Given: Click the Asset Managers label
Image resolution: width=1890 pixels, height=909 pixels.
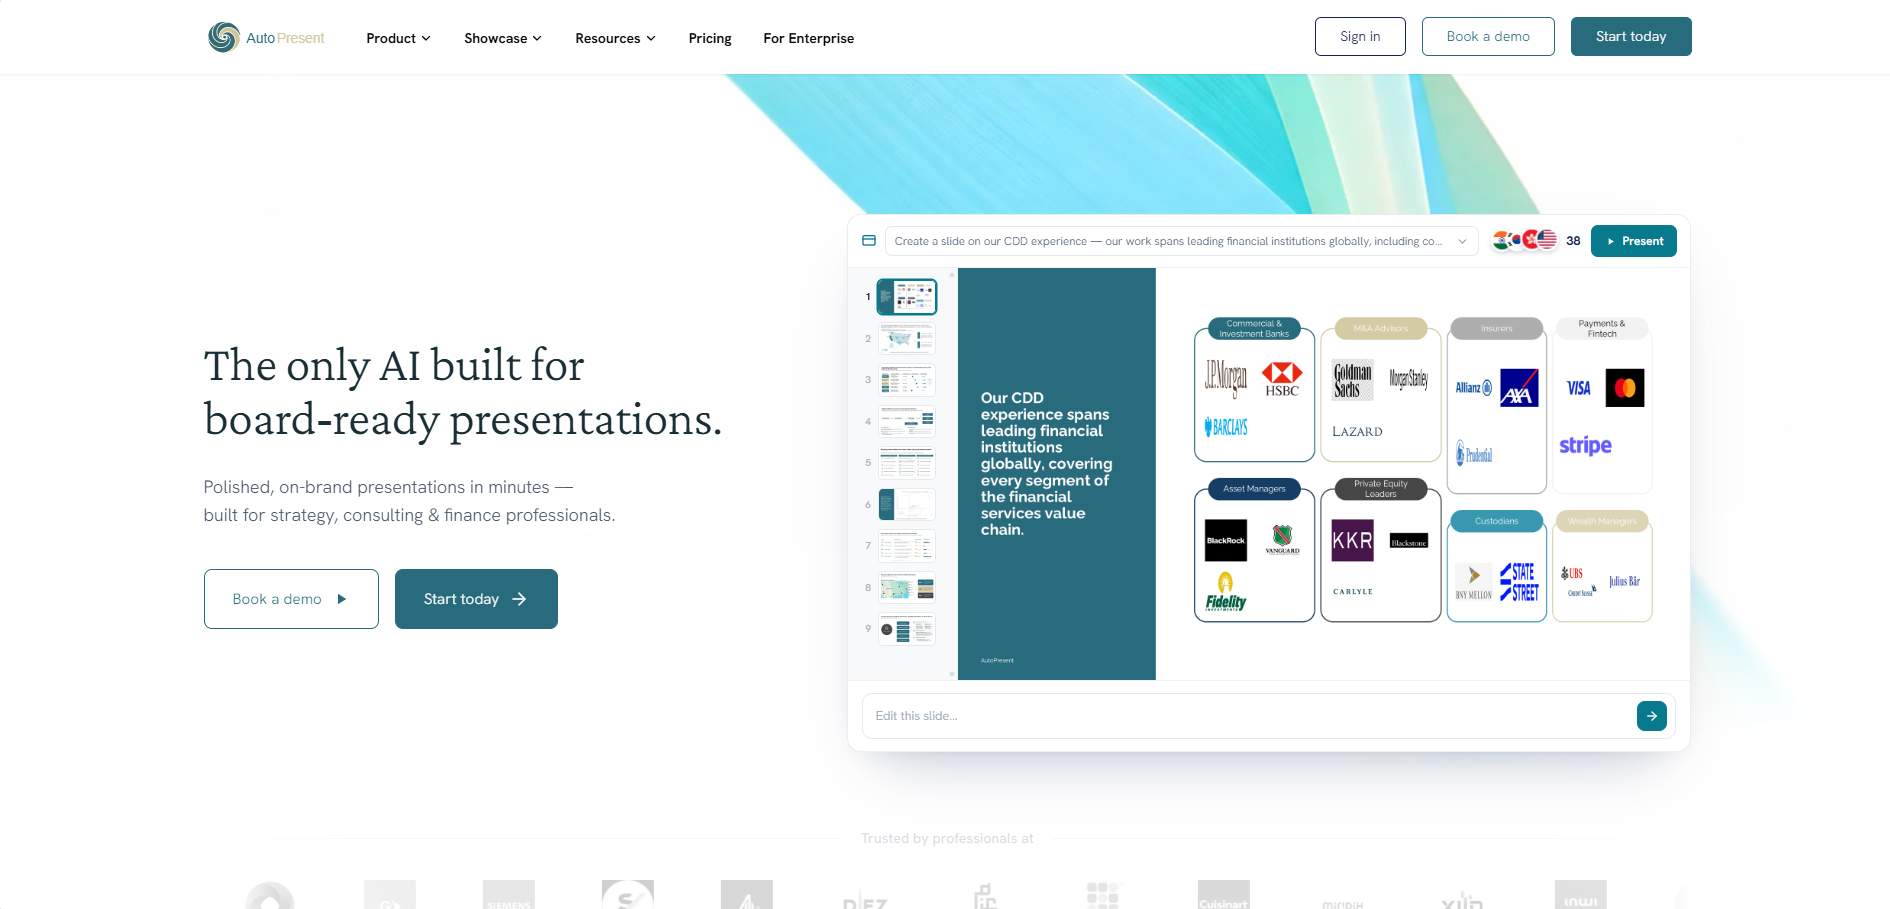Looking at the screenshot, I should [1254, 489].
